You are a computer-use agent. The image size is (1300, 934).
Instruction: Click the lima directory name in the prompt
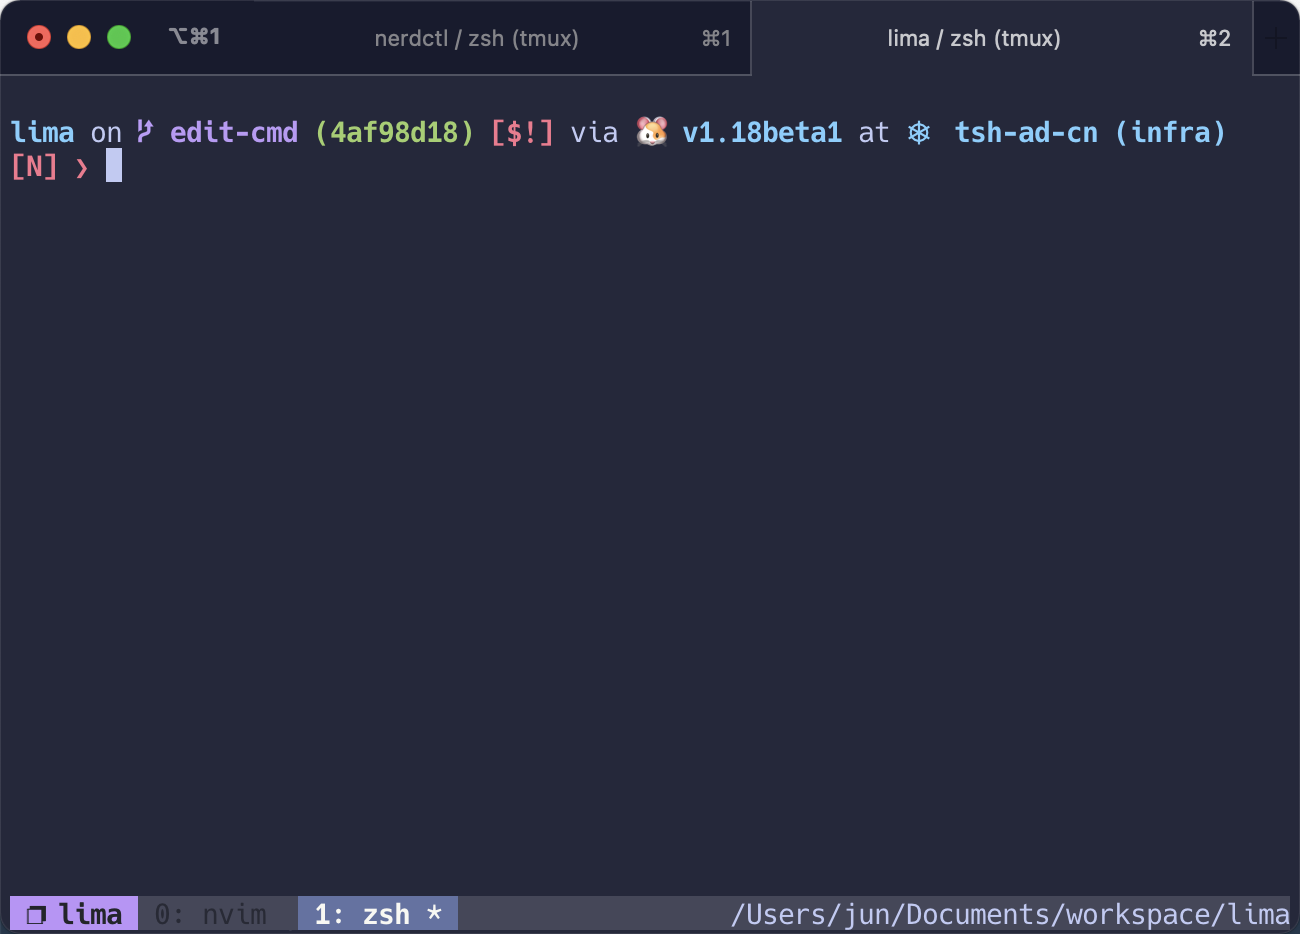click(42, 132)
